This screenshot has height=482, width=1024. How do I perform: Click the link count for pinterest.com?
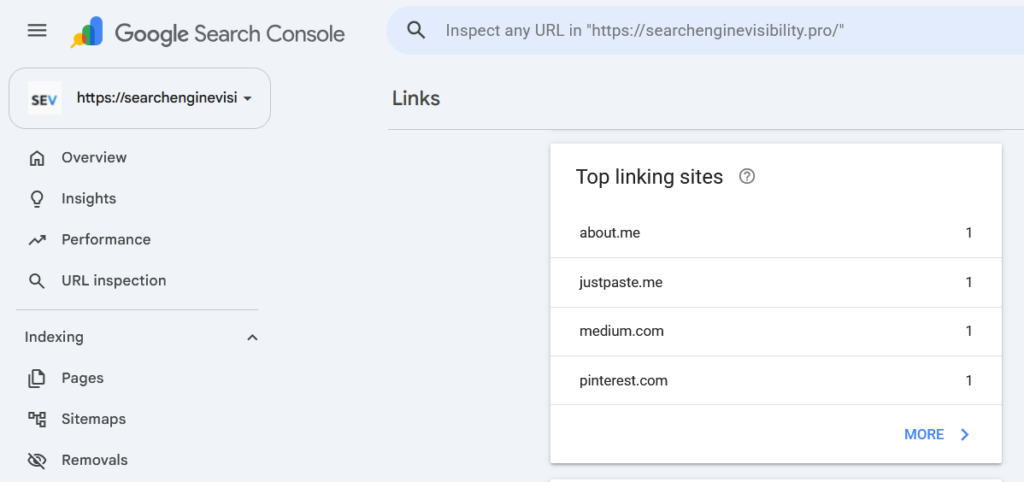pos(969,380)
